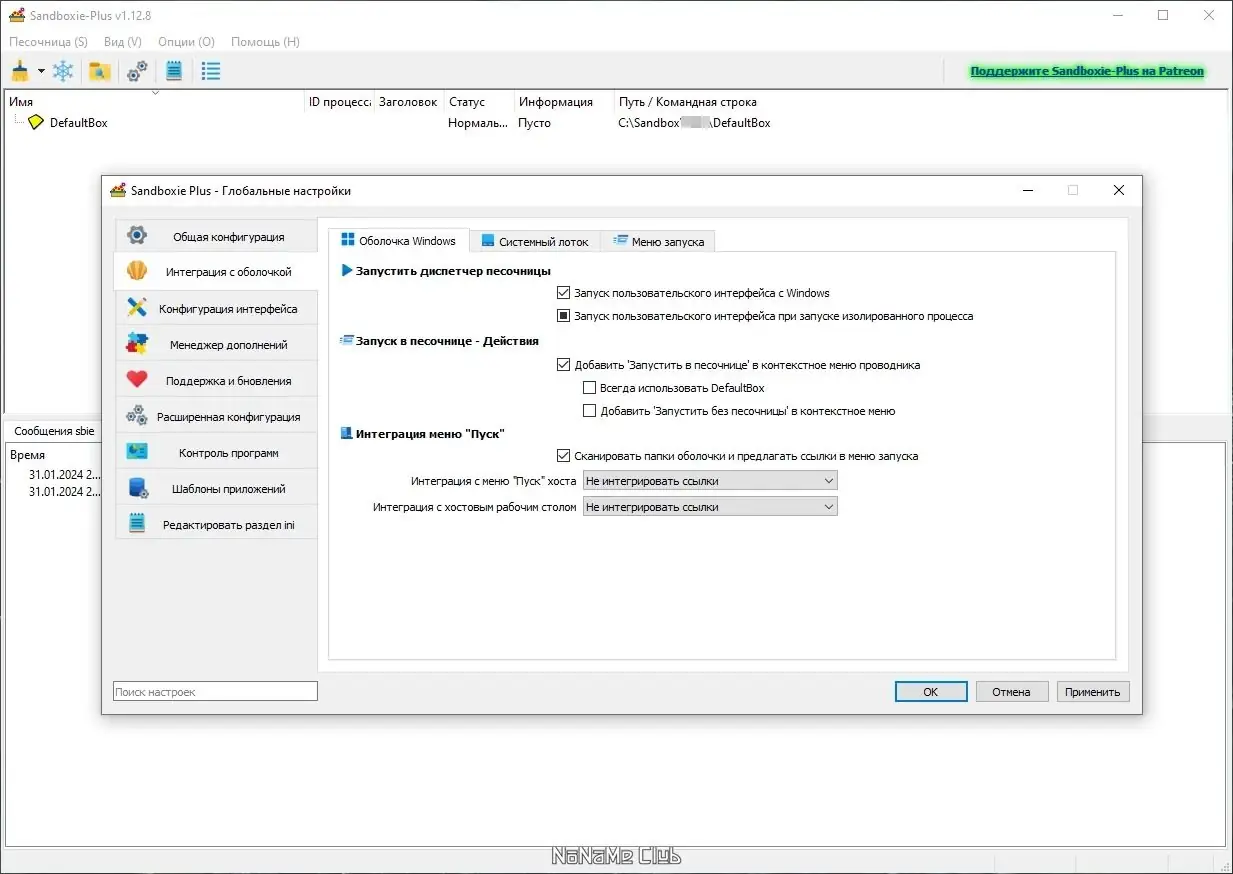Open Интеграция с меню "Пуск" хоста dropdown

[710, 481]
